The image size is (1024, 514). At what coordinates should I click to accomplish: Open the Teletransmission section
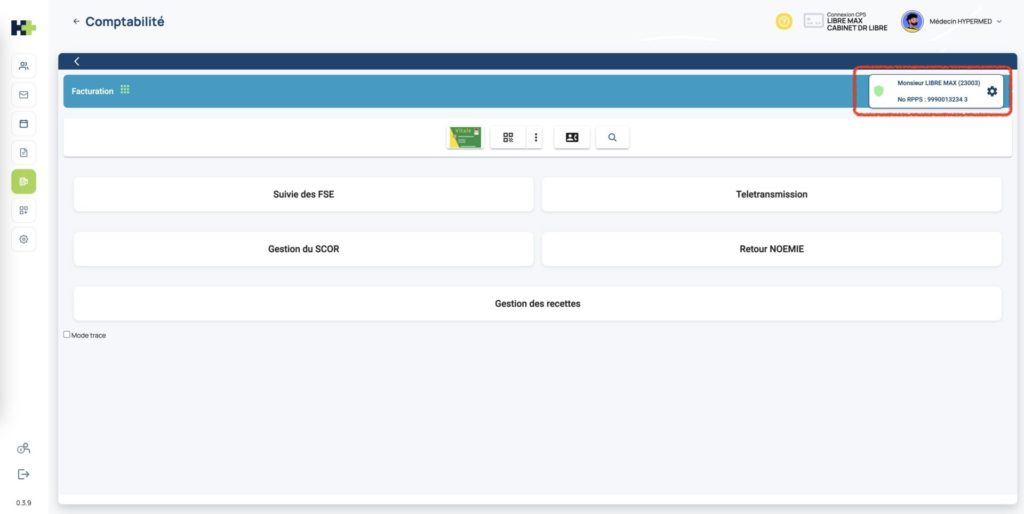[x=771, y=194]
